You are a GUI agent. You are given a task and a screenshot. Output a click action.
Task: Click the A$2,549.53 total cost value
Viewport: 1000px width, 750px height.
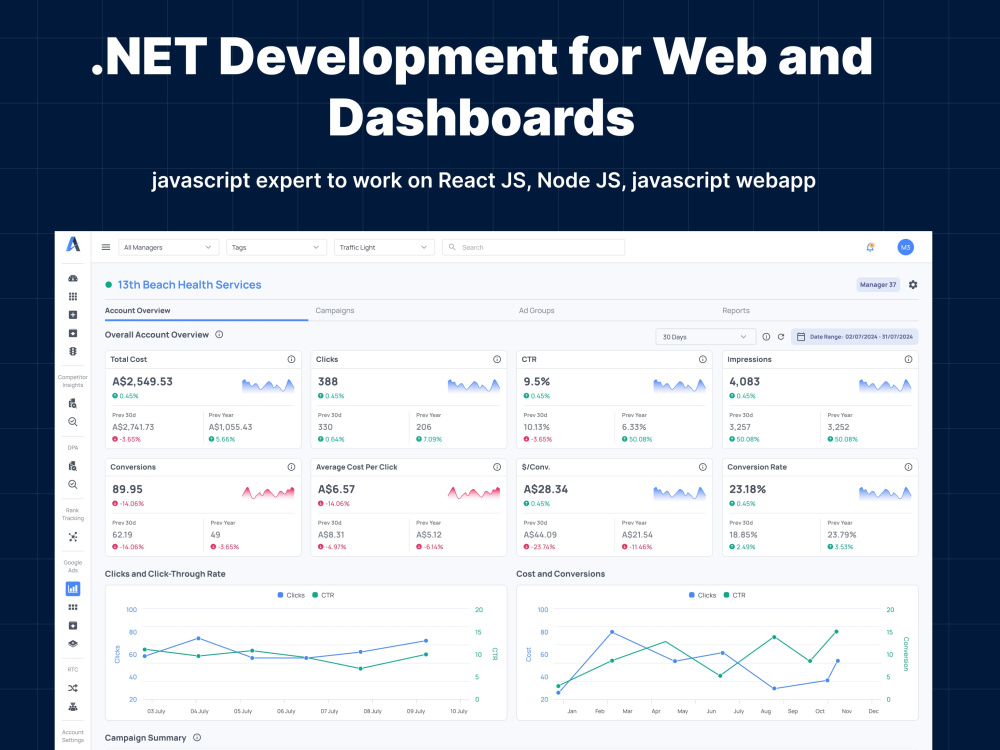pyautogui.click(x=143, y=381)
